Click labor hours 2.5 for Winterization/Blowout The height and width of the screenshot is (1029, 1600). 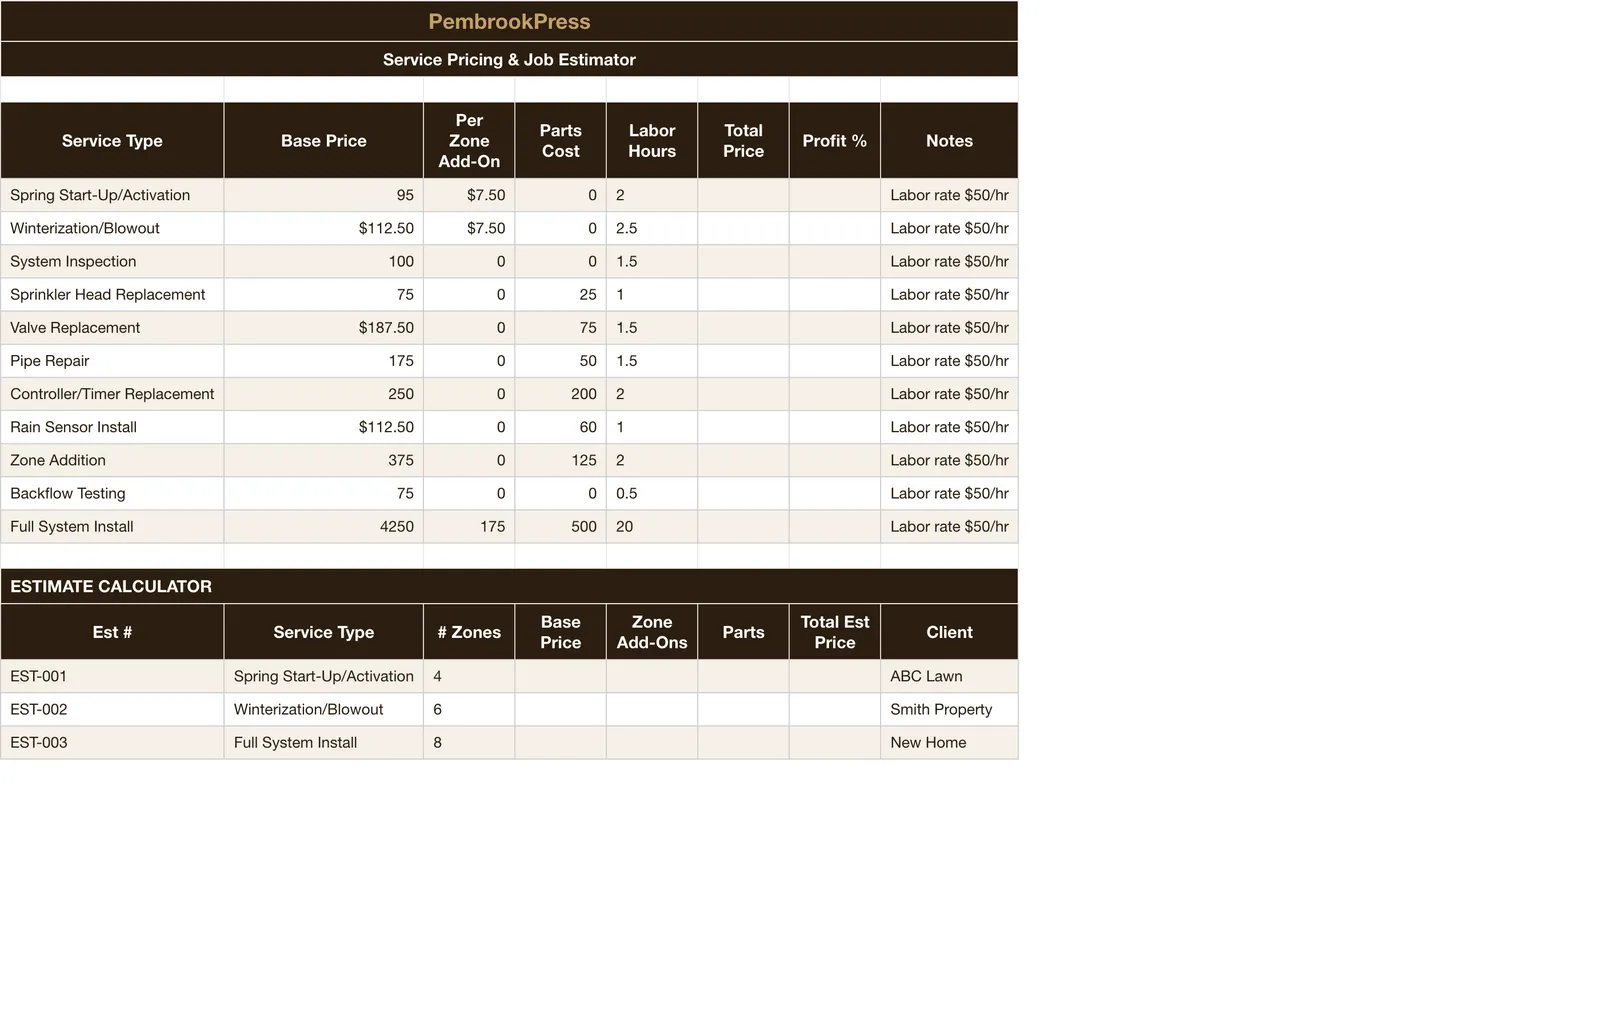(x=652, y=228)
